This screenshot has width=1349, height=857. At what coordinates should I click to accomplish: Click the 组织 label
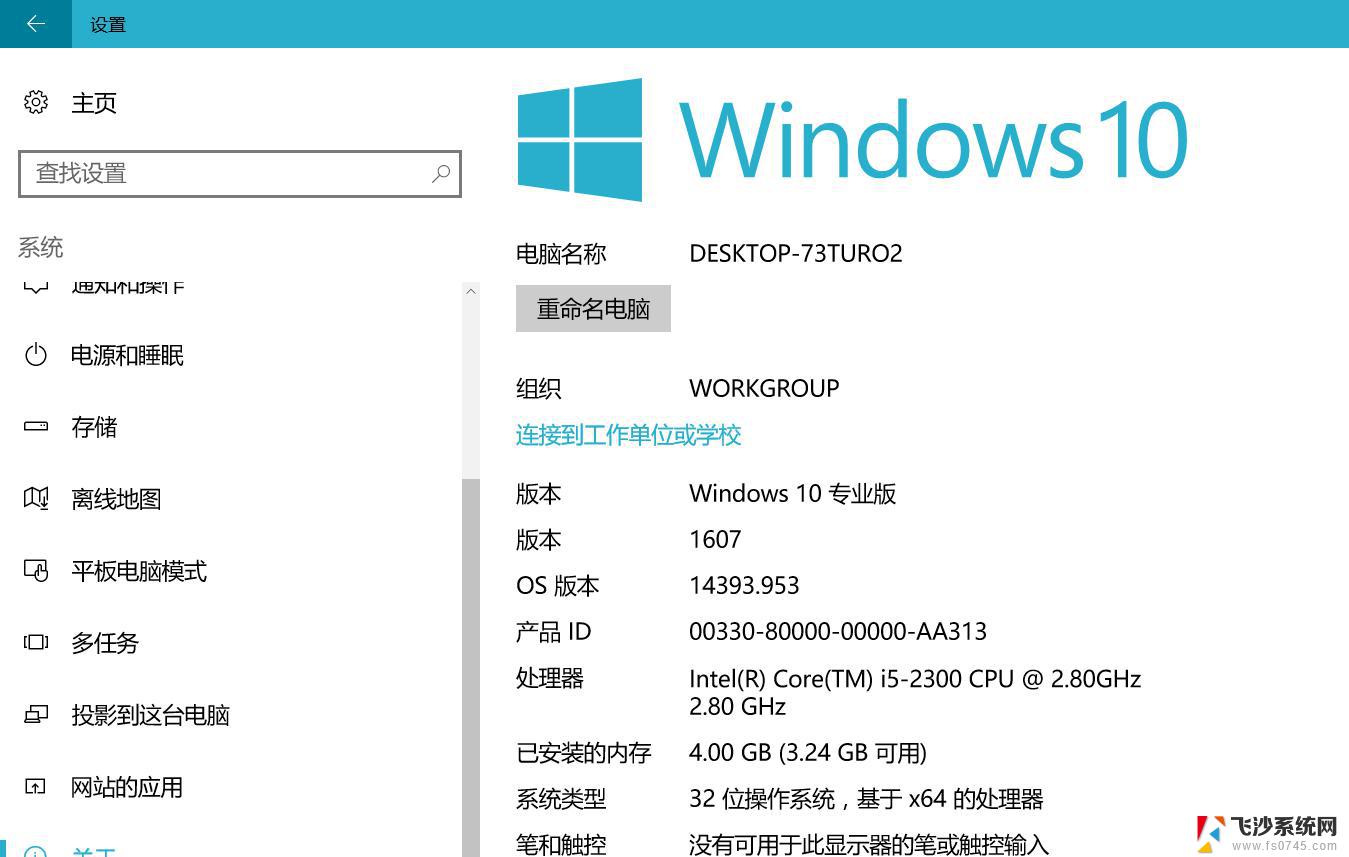click(x=538, y=388)
